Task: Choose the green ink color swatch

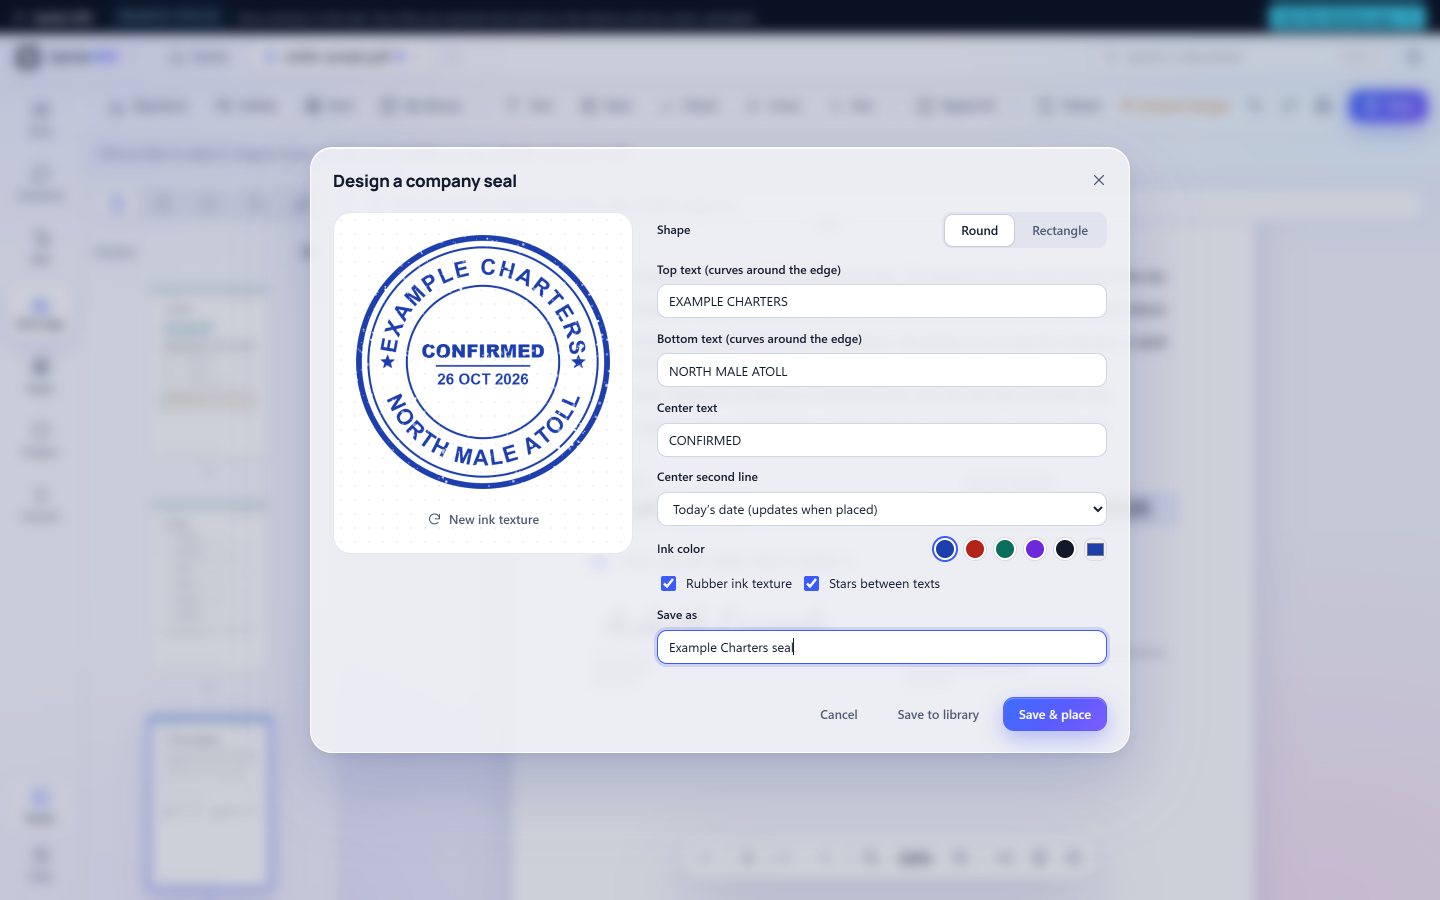Action: coord(1005,549)
